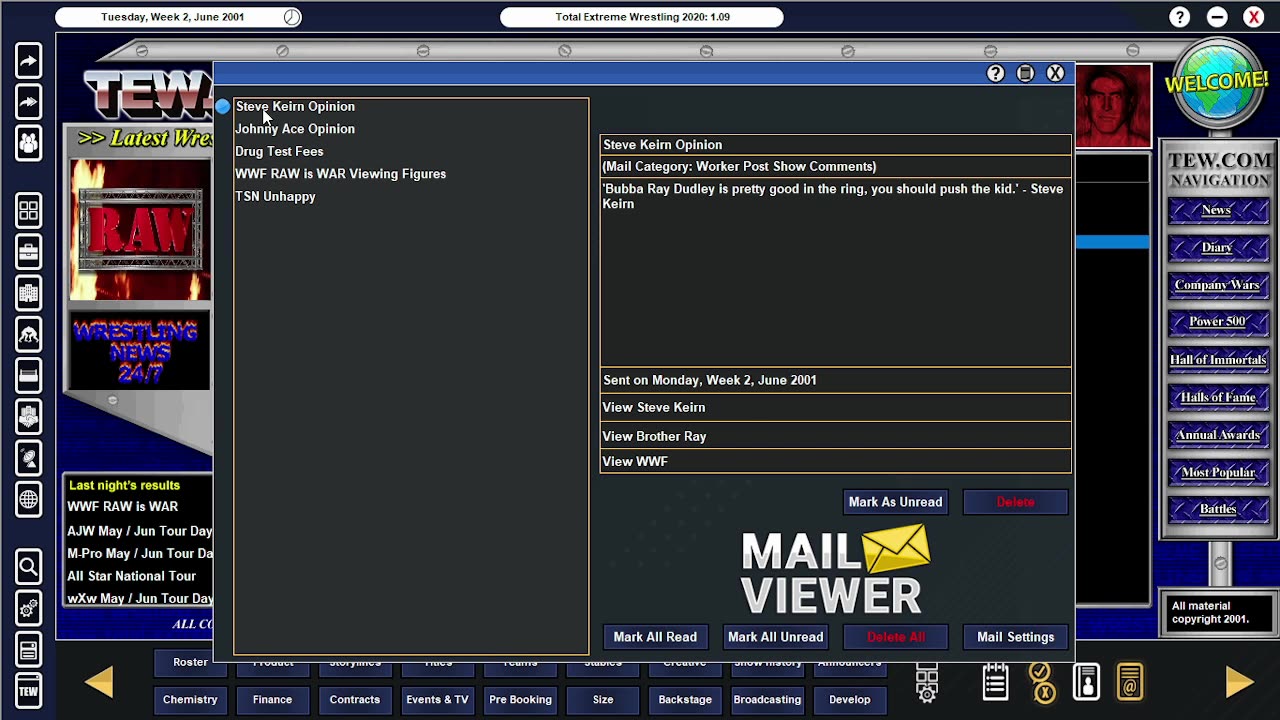The width and height of the screenshot is (1280, 720).
Task: Open the address book contact icon
Action: coord(1086,682)
